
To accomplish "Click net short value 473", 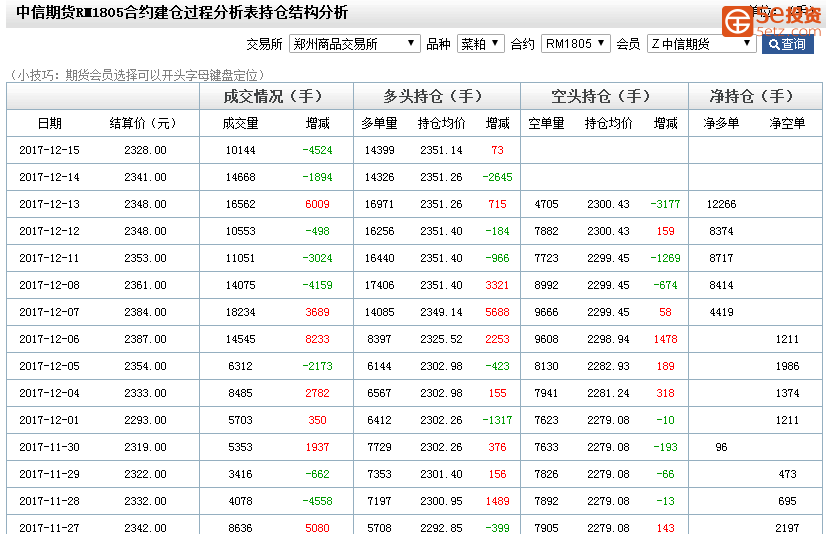I will (787, 474).
